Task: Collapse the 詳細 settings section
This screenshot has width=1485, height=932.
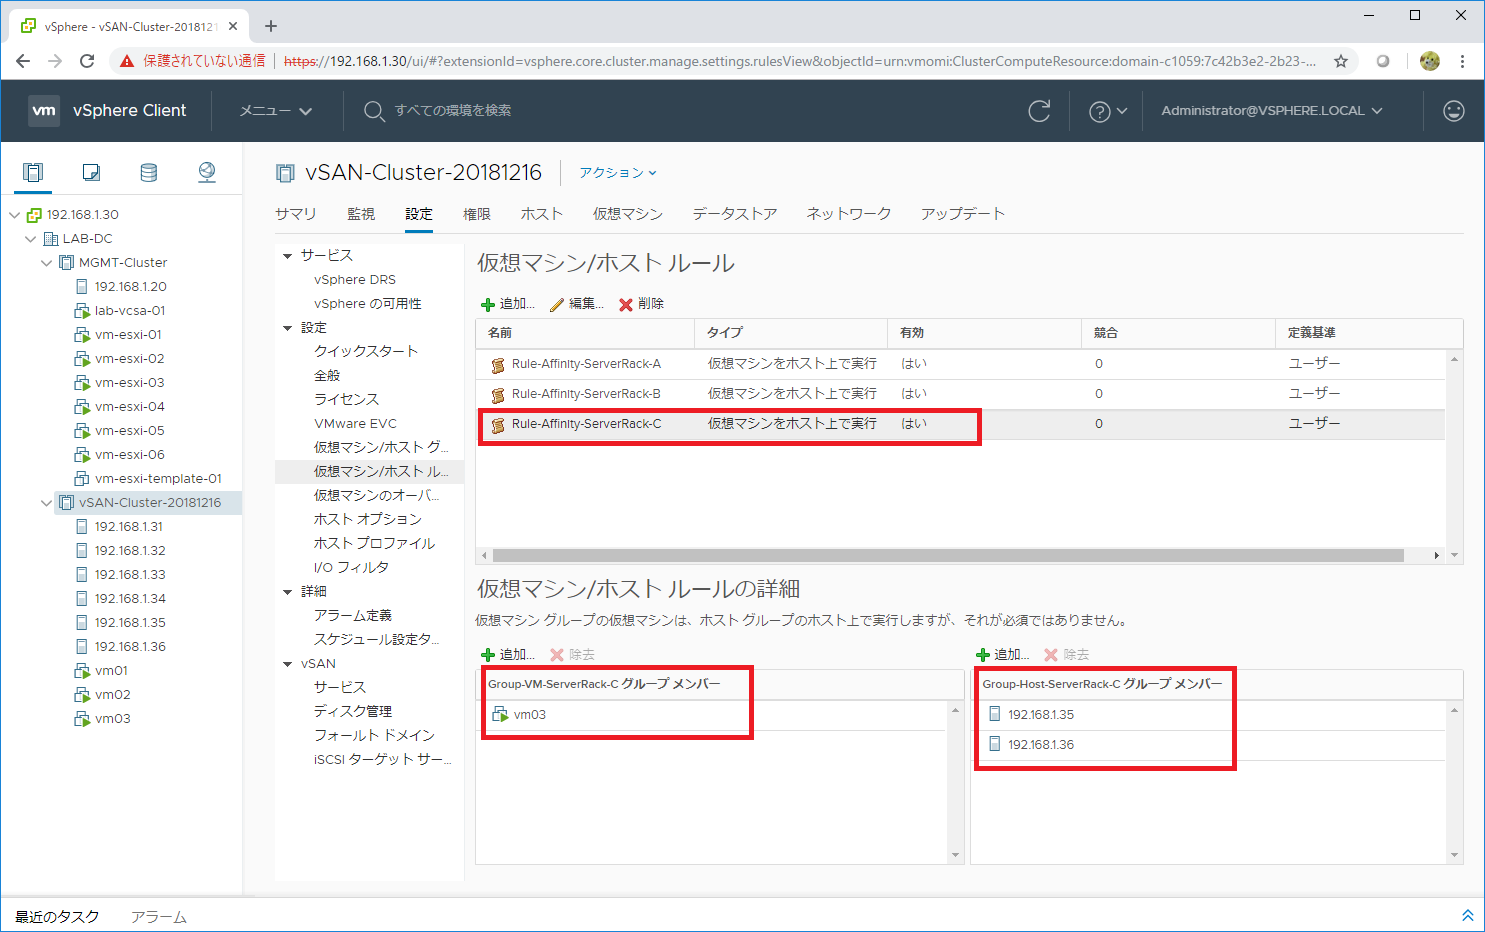Action: (288, 592)
